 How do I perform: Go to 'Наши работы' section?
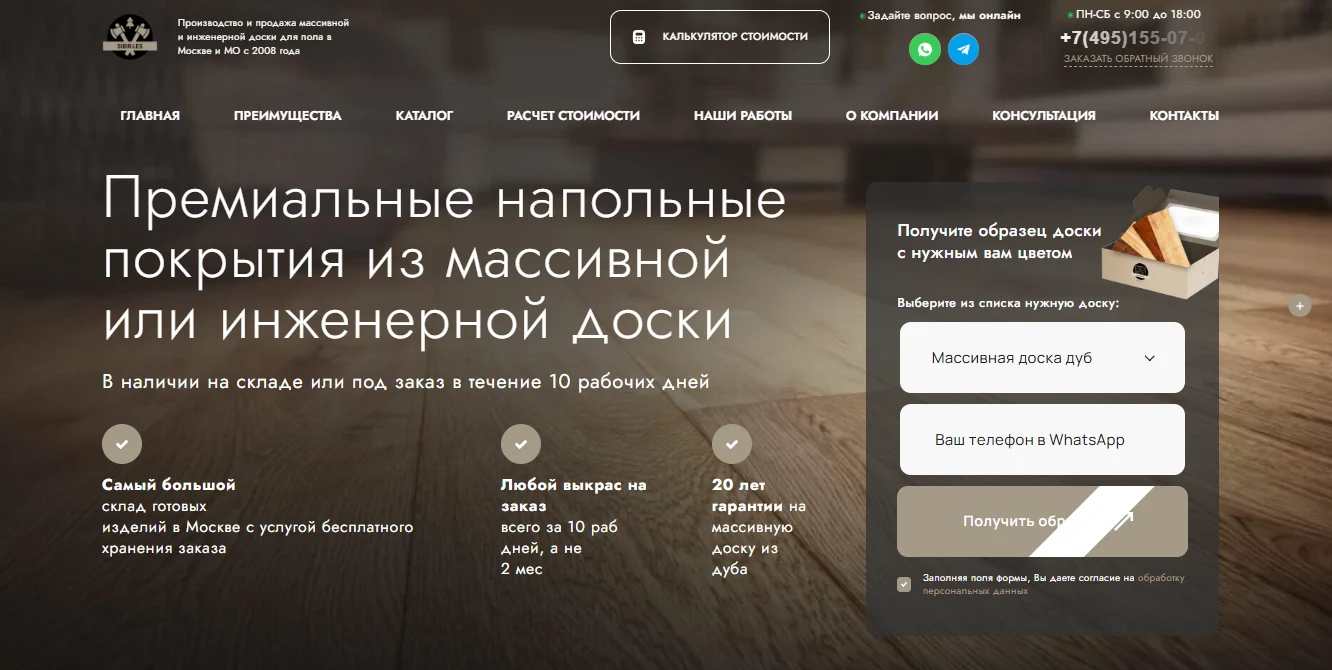[742, 116]
